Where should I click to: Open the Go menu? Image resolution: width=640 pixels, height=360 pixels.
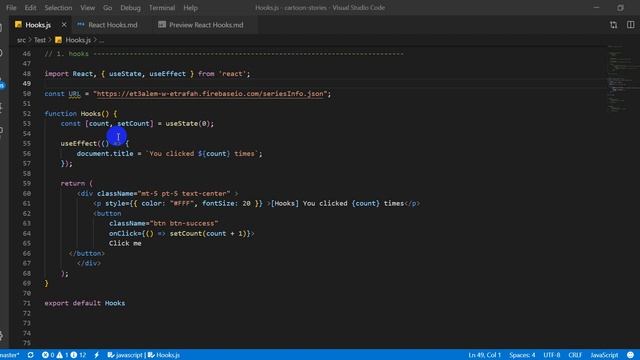point(107,8)
